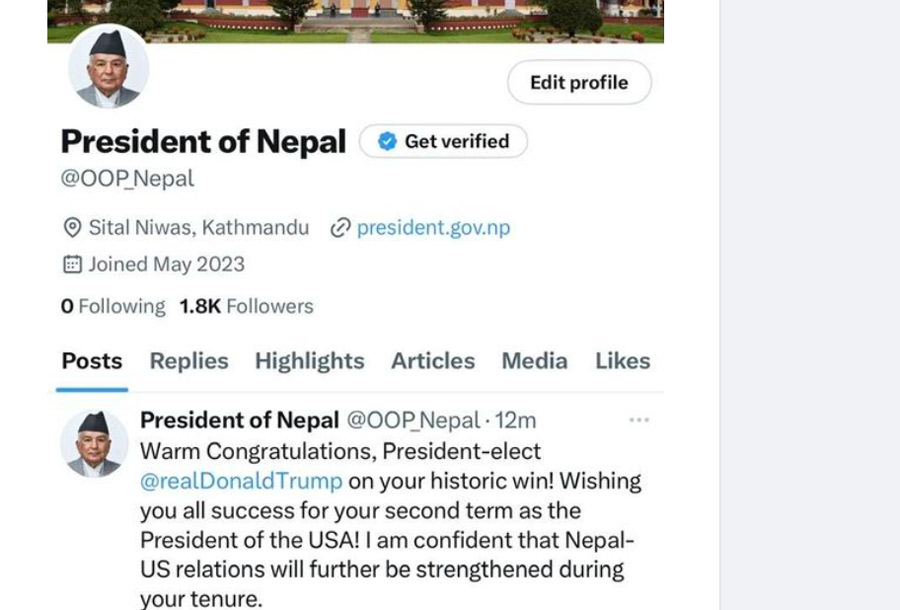
Task: Switch to the Posts tab
Action: [92, 361]
